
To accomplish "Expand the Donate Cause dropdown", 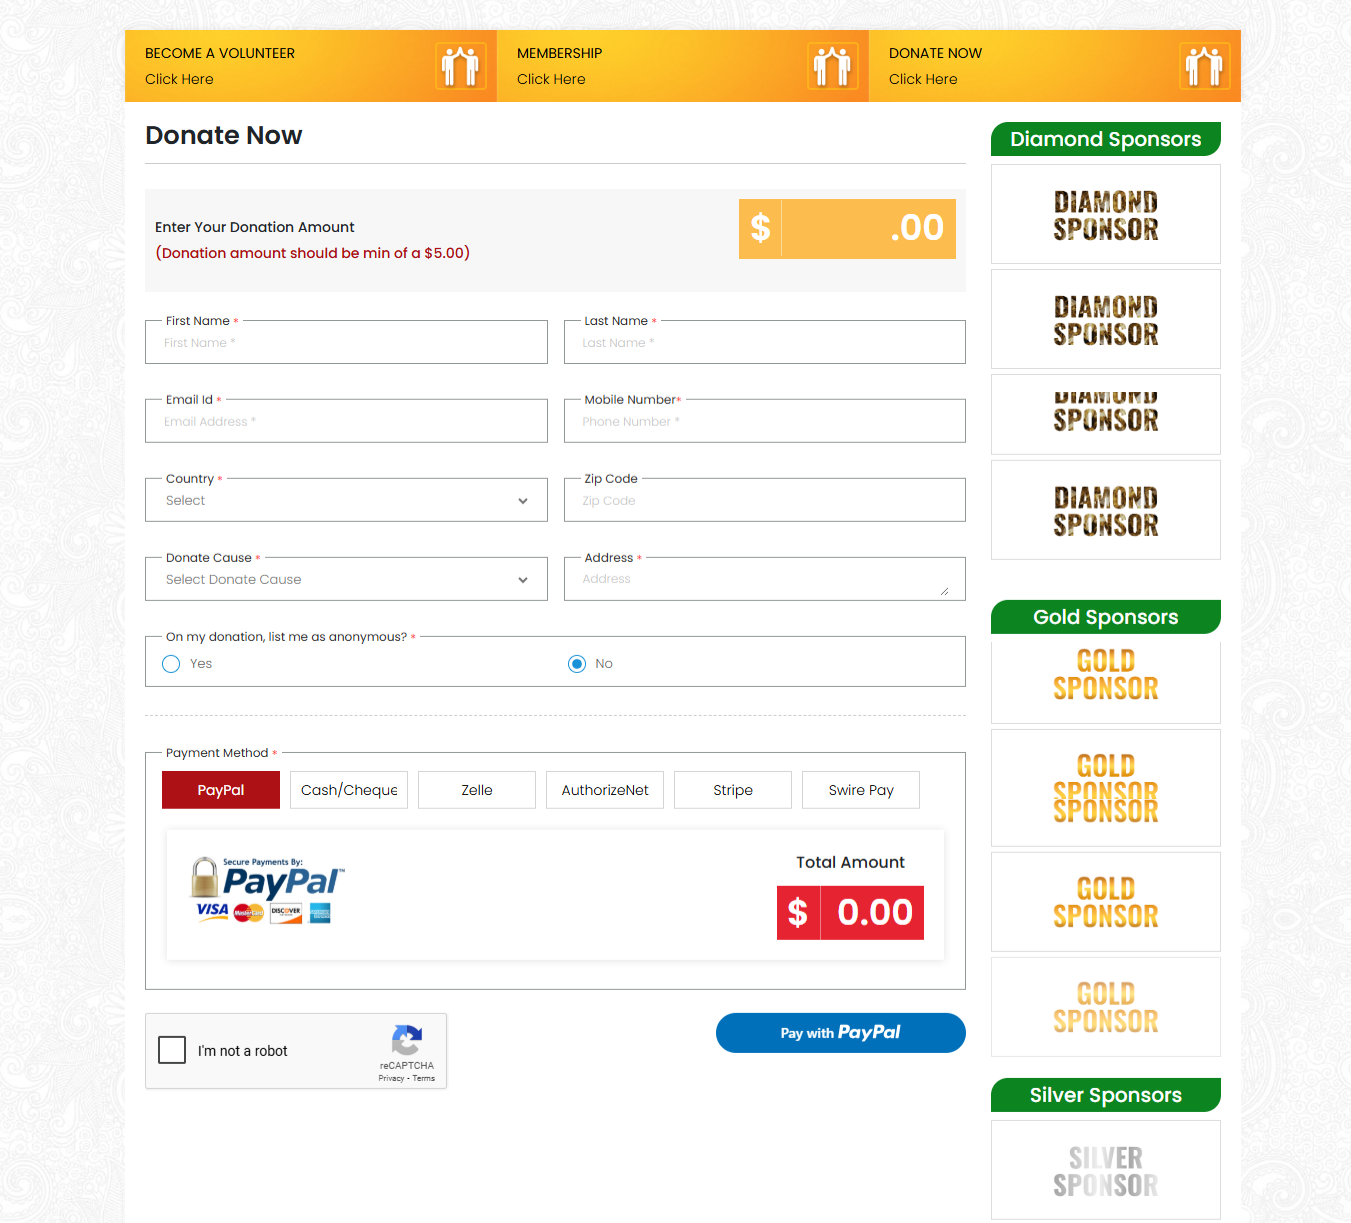I will 346,579.
